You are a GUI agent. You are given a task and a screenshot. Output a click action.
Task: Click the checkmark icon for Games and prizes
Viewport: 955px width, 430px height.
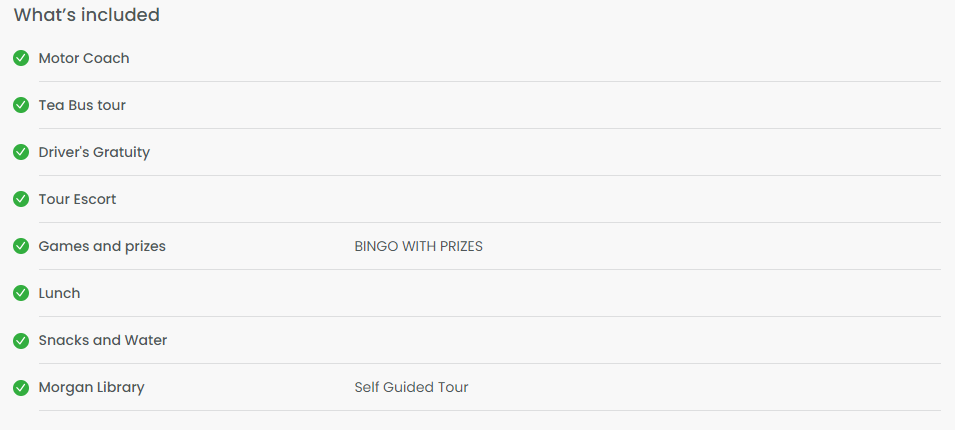[21, 246]
